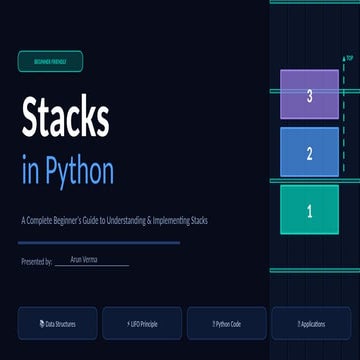Click the presenter name 'Arun Verma'
The width and height of the screenshot is (360, 360).
coord(84,260)
